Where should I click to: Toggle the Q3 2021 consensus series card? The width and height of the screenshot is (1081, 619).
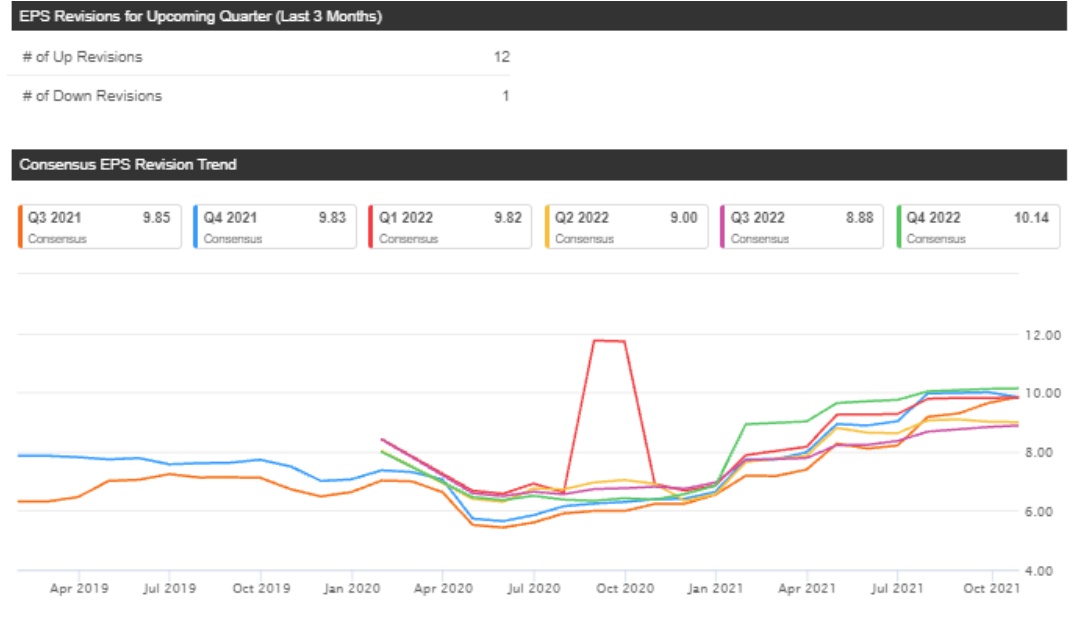tap(100, 226)
